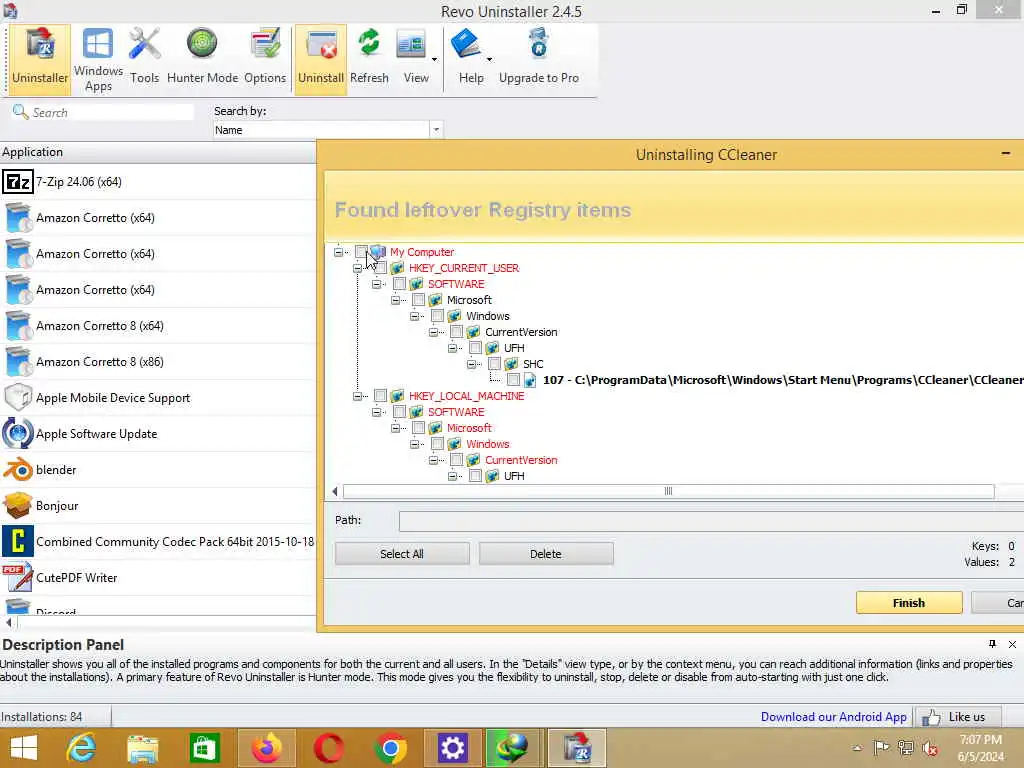Select the Apple Mobile Device Support icon

[18, 397]
